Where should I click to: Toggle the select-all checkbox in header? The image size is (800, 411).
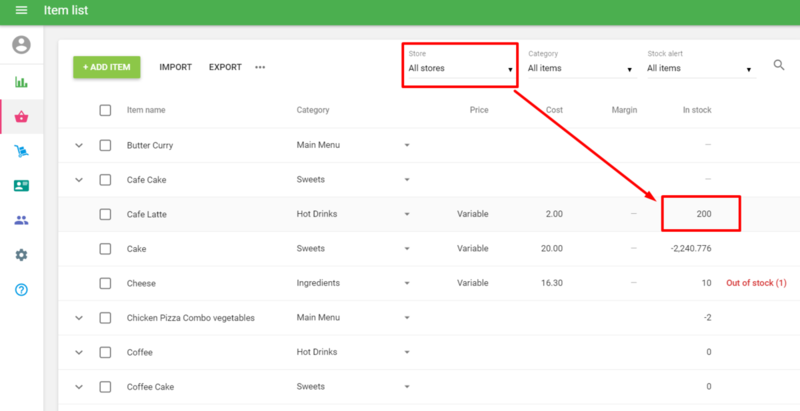(105, 110)
